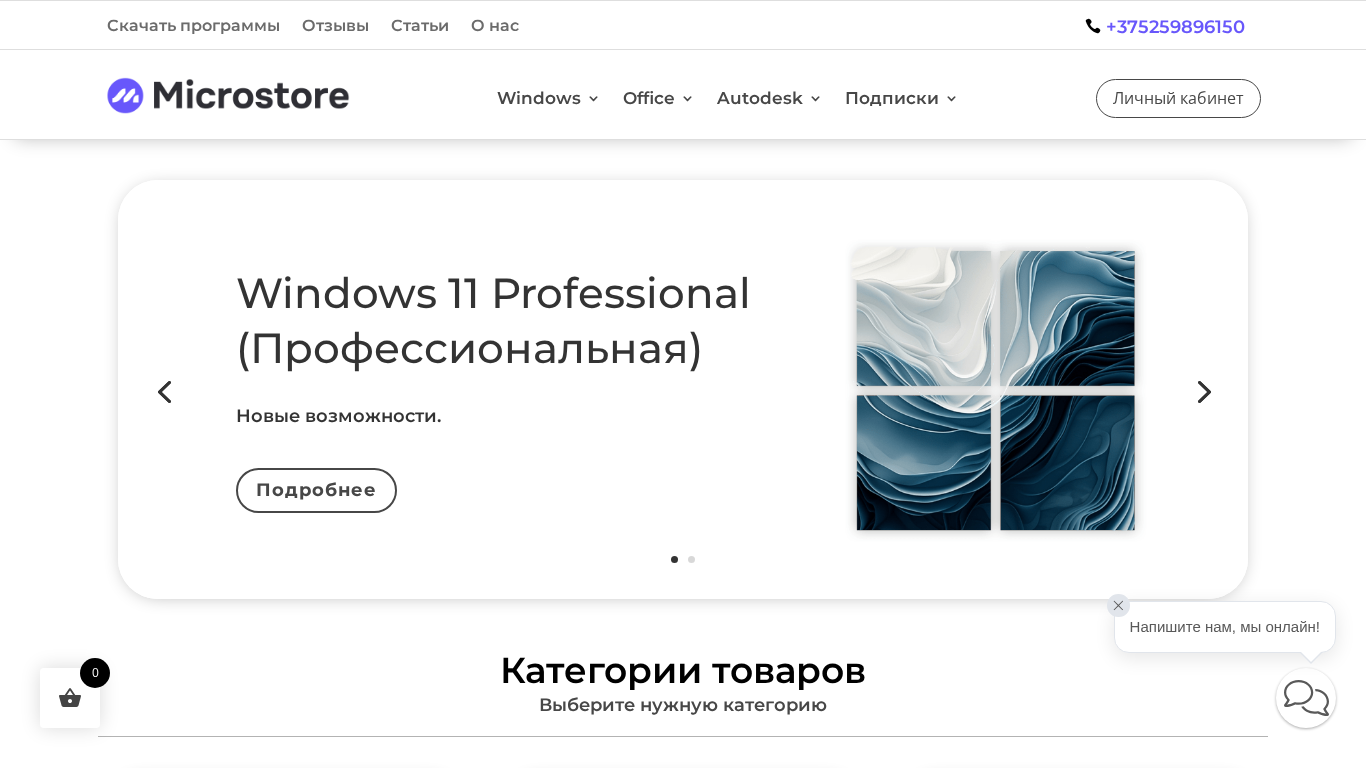Viewport: 1366px width, 768px height.
Task: Click the Microstore logo
Action: click(228, 96)
